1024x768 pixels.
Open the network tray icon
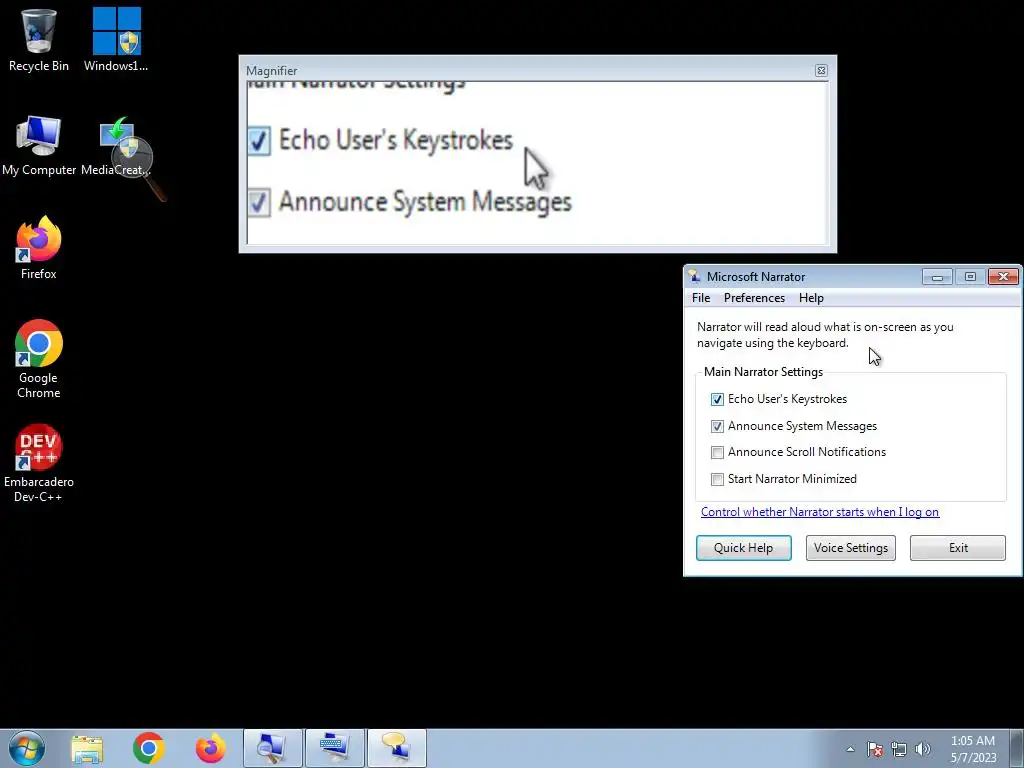pyautogui.click(x=899, y=749)
